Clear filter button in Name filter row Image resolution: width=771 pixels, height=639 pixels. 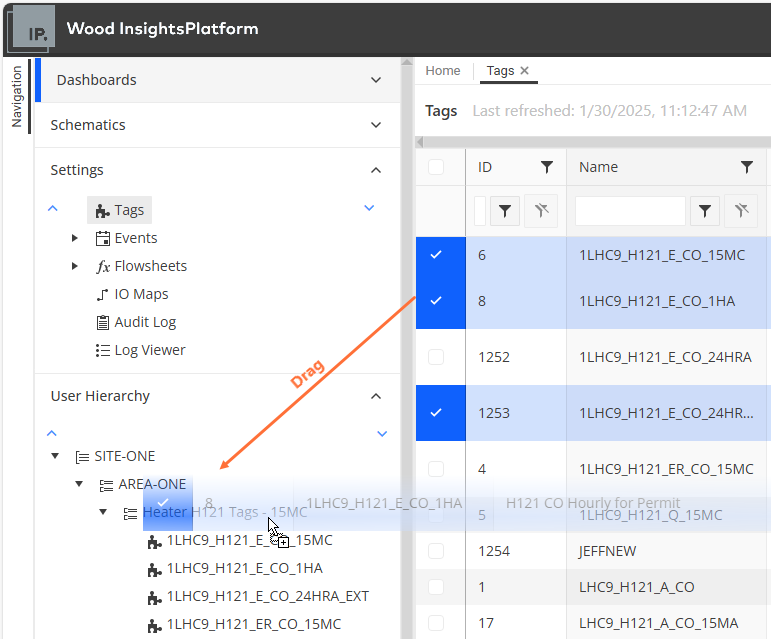coord(741,211)
